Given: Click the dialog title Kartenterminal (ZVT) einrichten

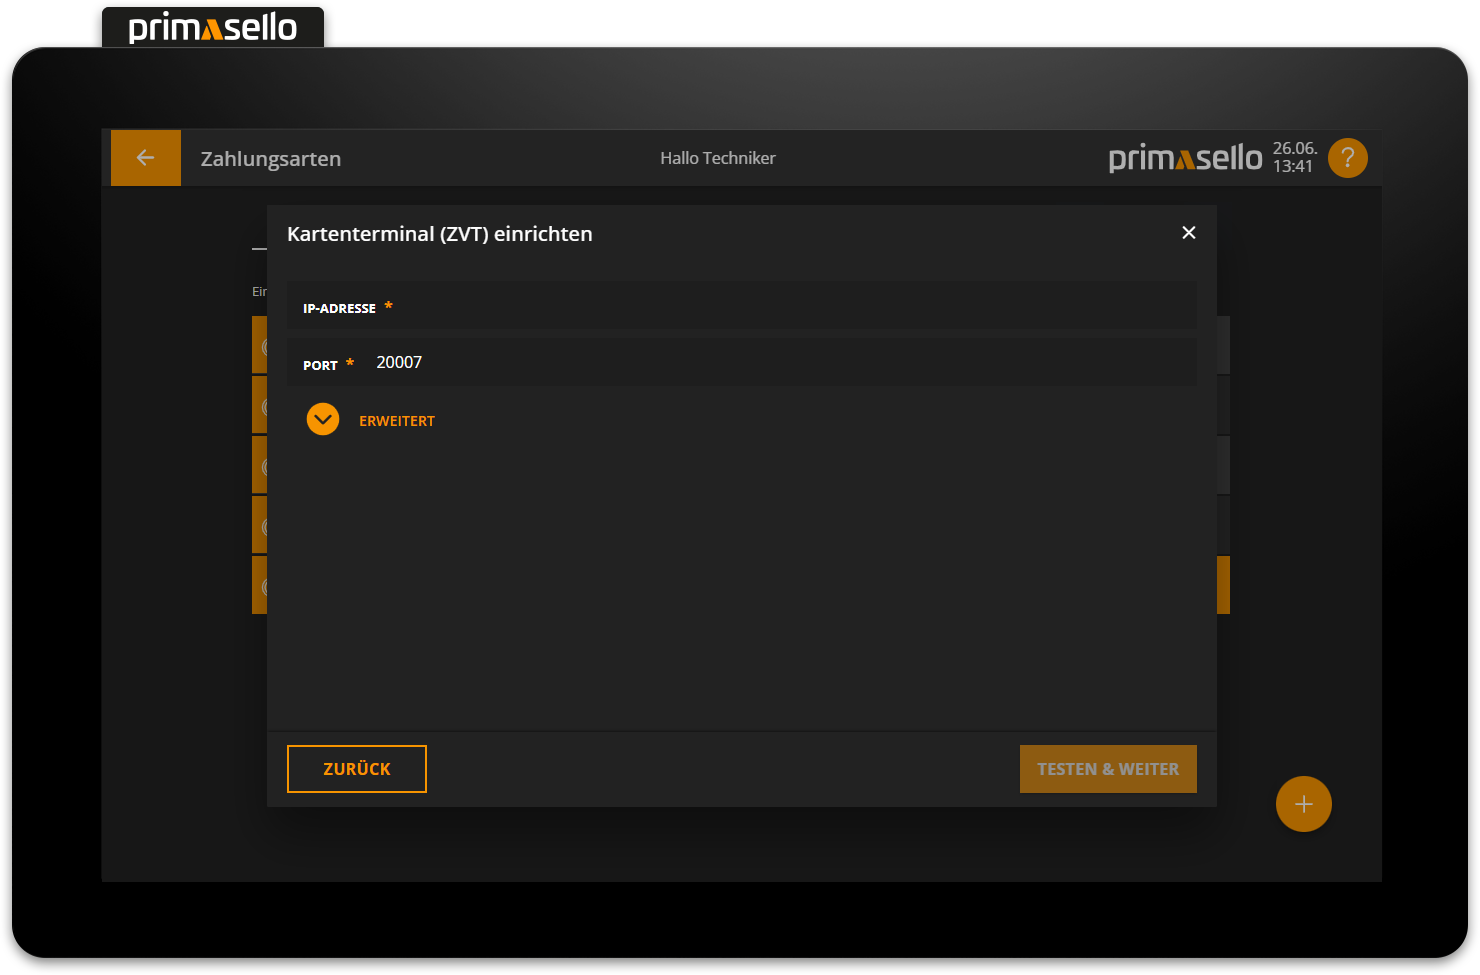Looking at the screenshot, I should (x=440, y=233).
